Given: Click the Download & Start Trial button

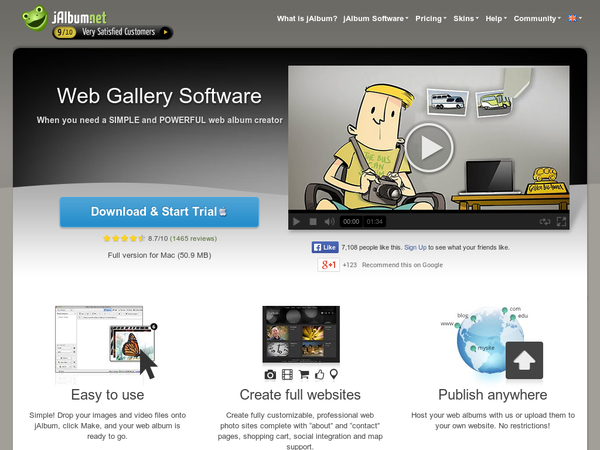Looking at the screenshot, I should (159, 212).
